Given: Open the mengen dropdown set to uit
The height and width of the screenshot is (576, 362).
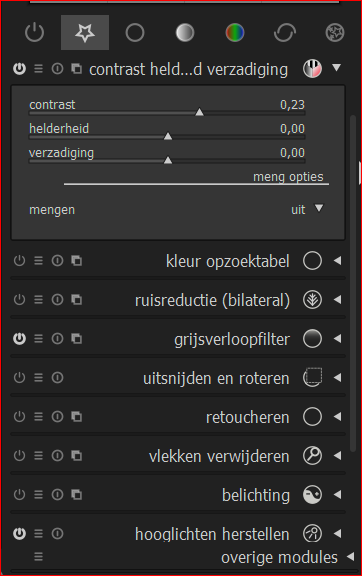Looking at the screenshot, I should click(x=307, y=209).
